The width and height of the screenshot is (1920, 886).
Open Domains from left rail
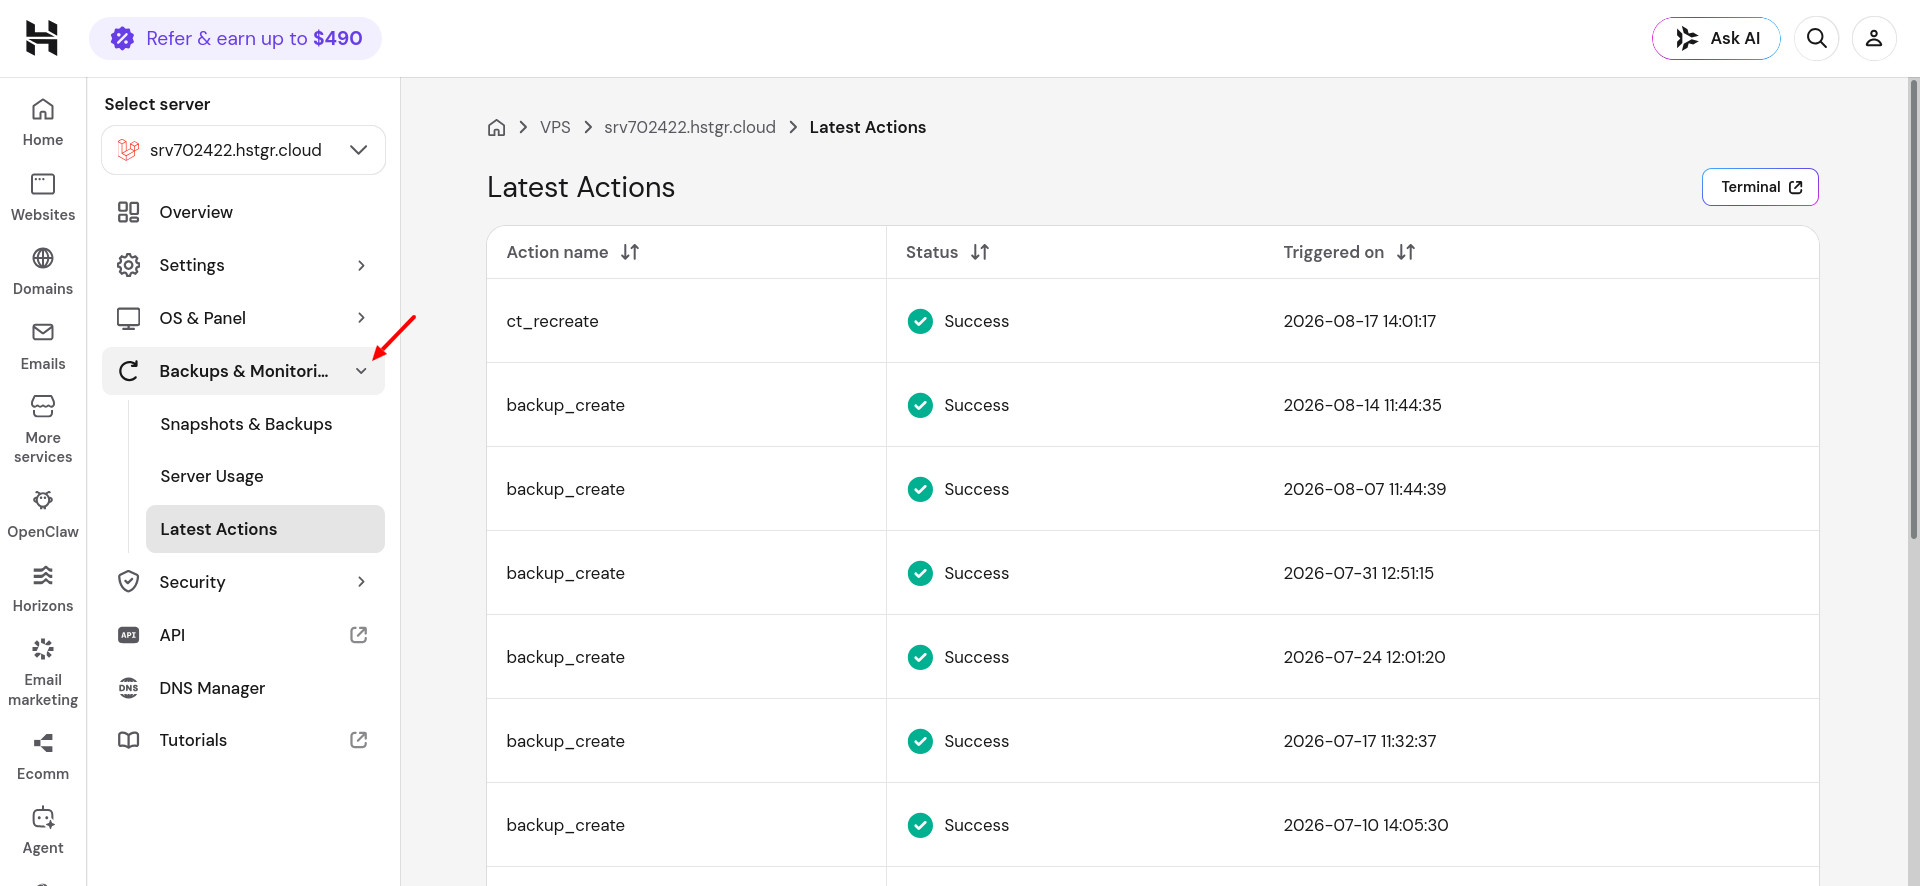point(43,272)
